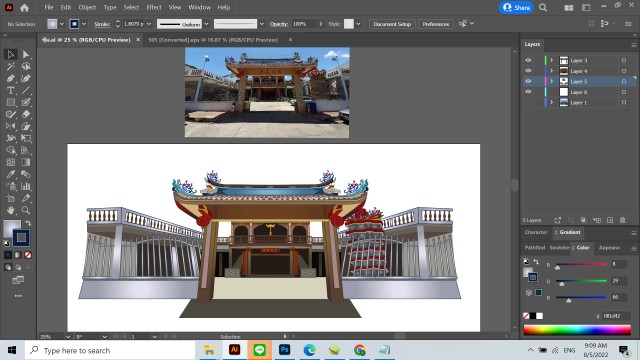
Task: Toggle visibility of Layer 4
Action: click(x=528, y=71)
